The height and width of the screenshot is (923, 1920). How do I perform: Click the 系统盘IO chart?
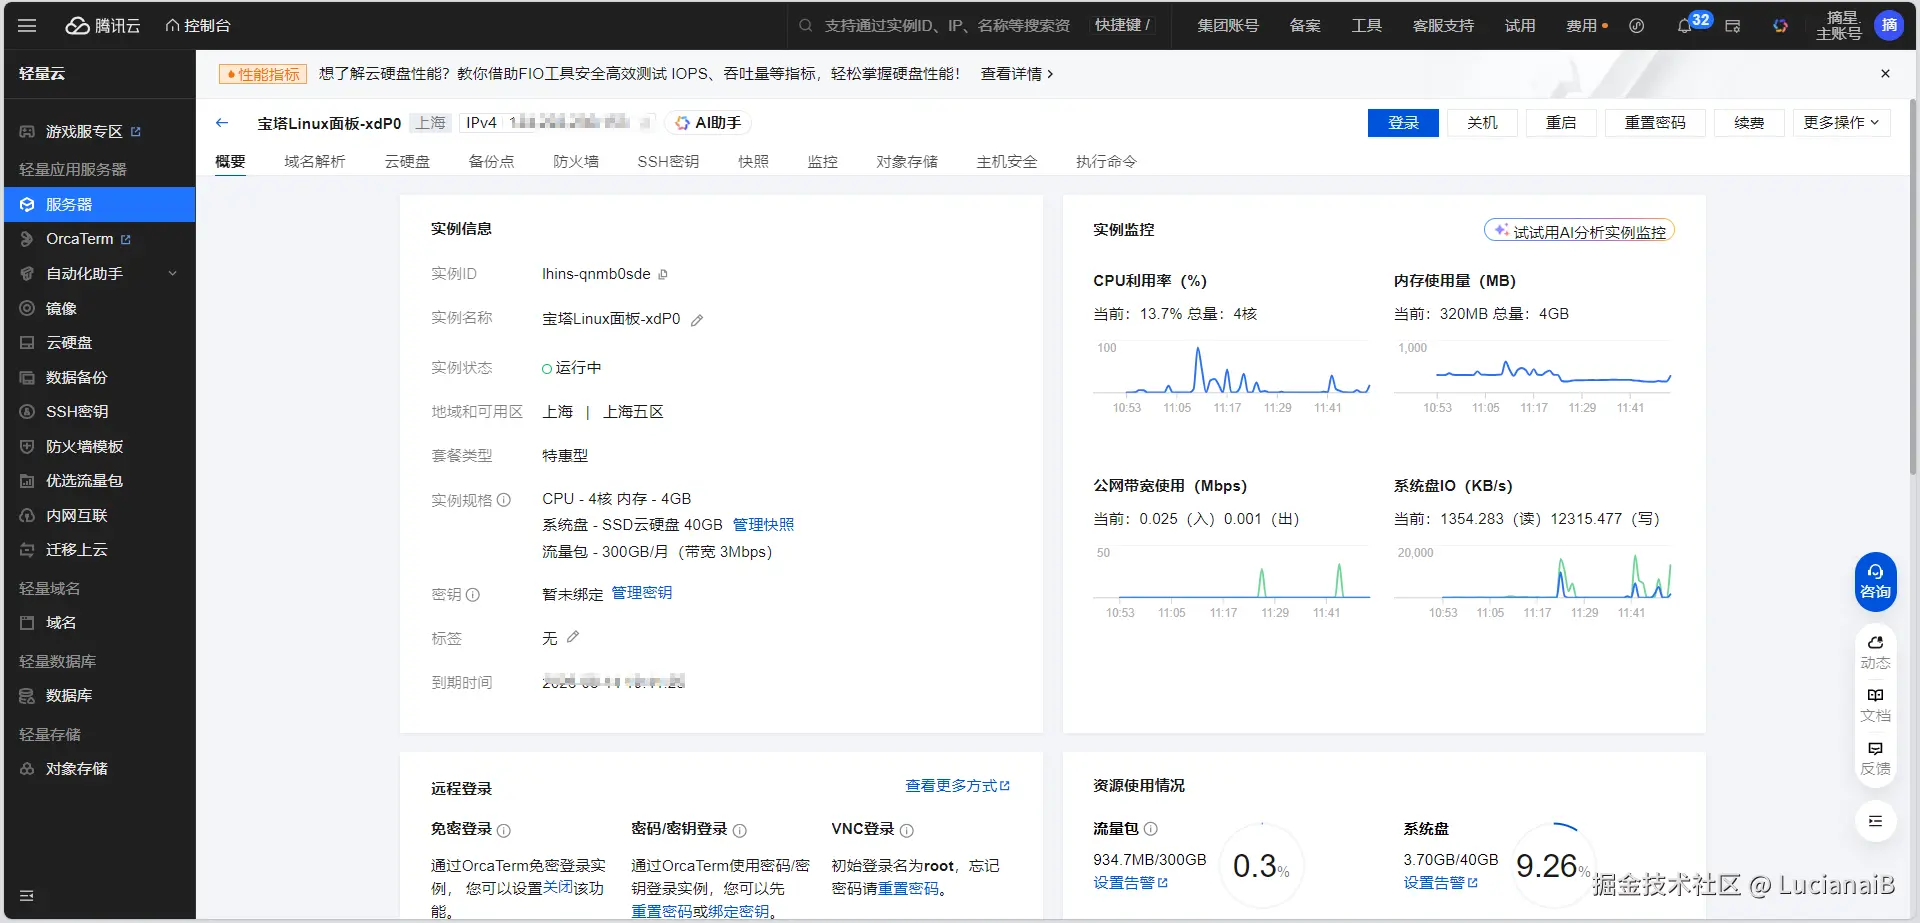tap(1533, 580)
